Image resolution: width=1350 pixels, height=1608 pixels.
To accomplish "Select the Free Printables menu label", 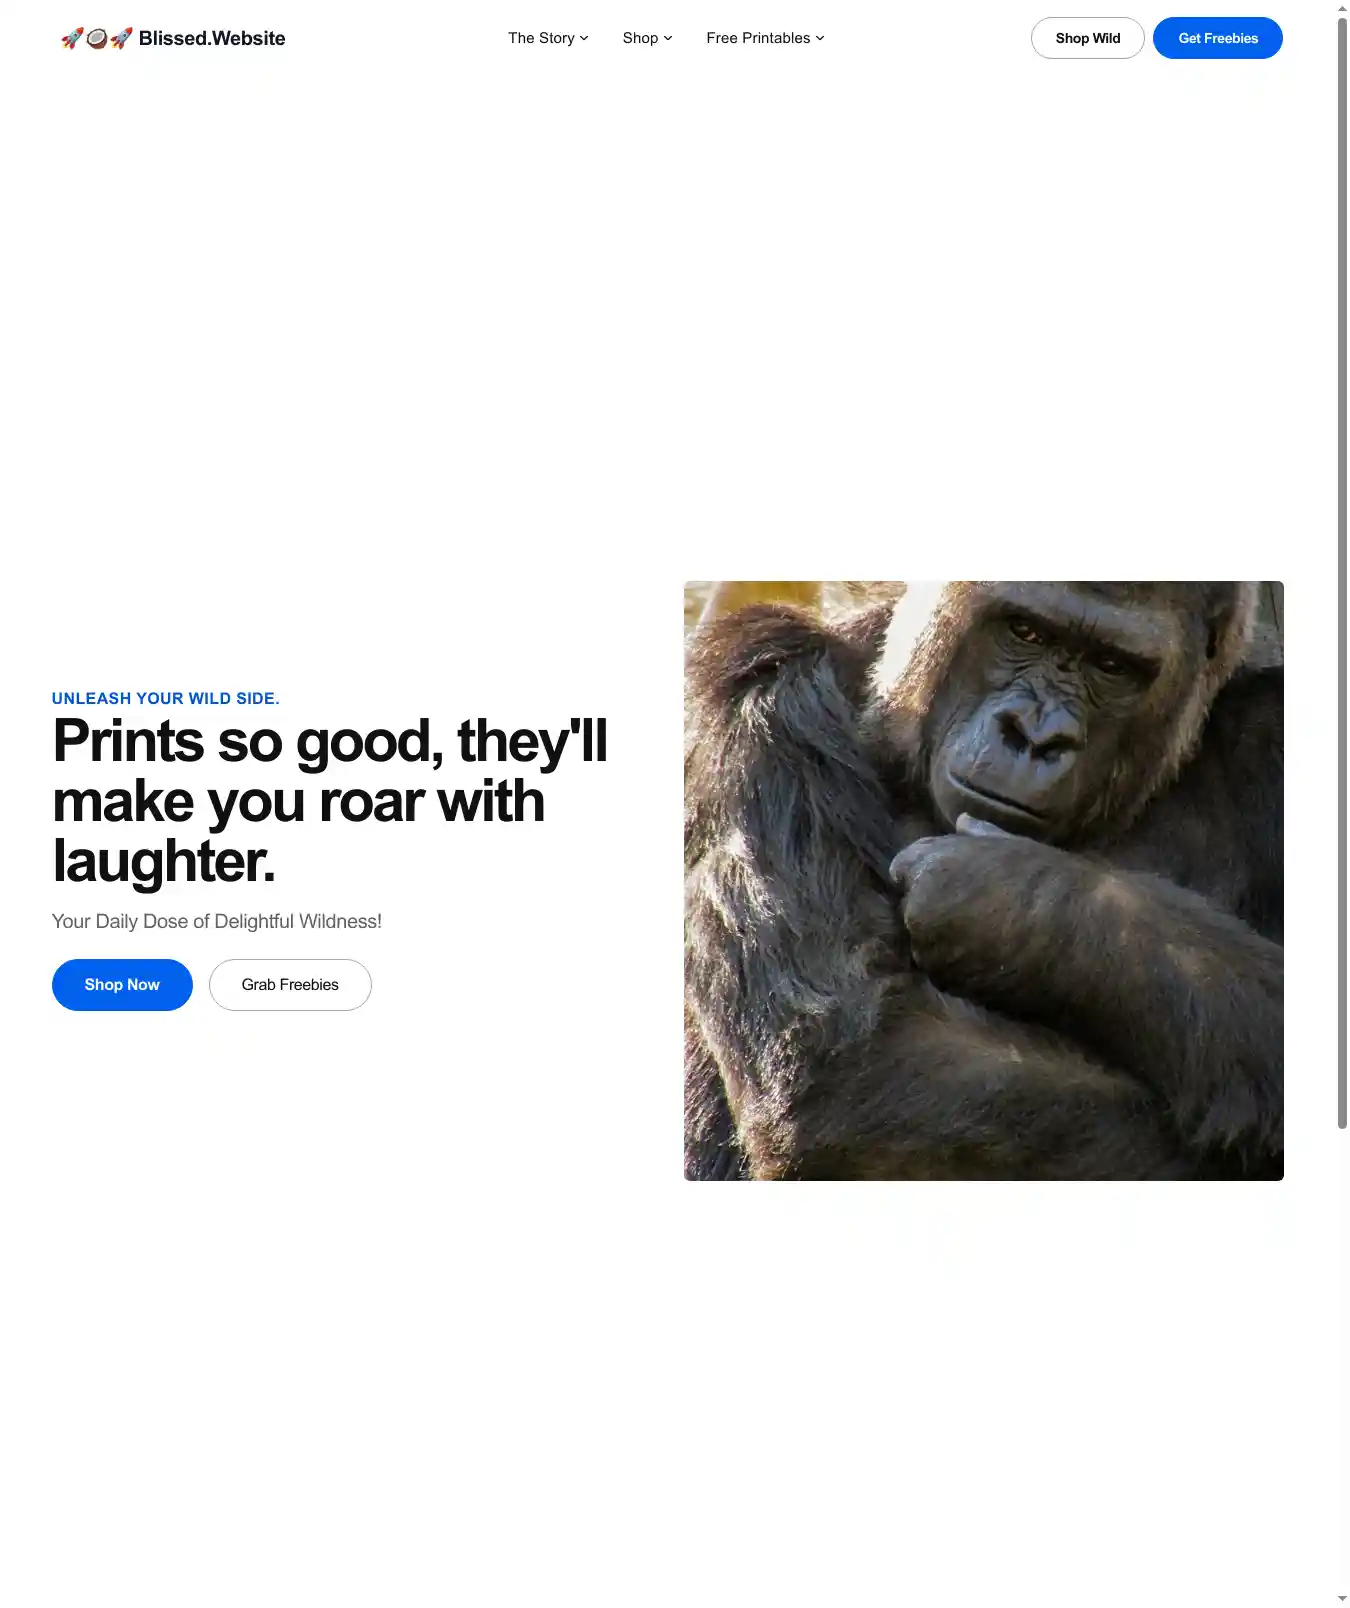I will tap(758, 38).
